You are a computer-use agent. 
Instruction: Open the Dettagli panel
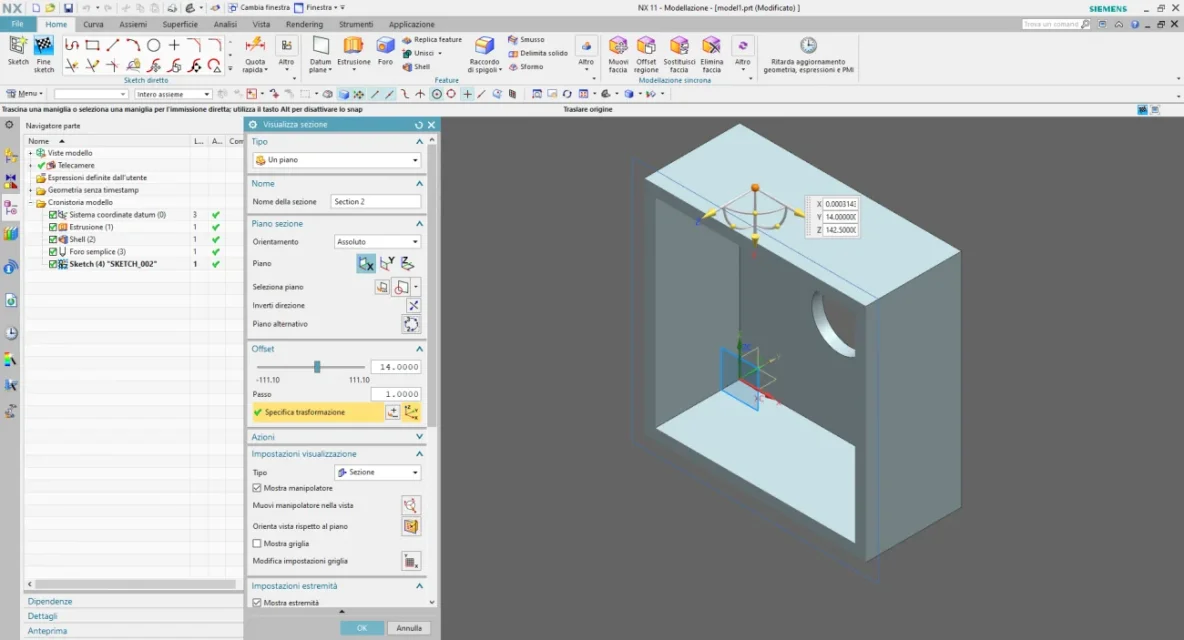pos(42,616)
